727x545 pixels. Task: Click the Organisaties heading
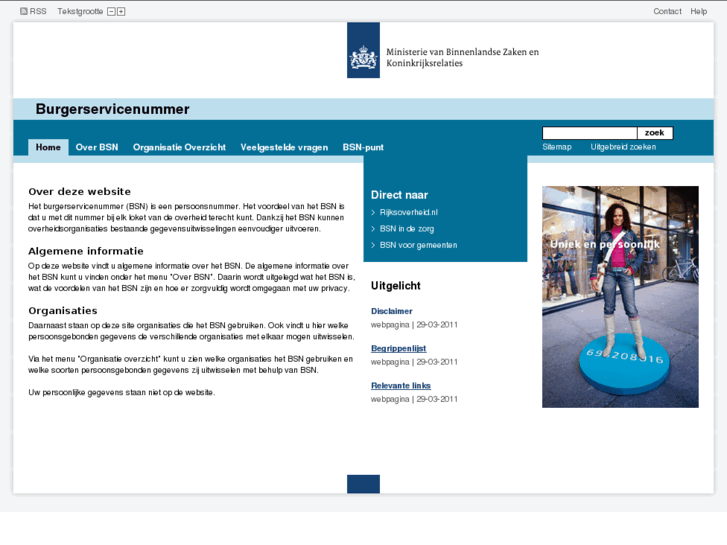[63, 310]
